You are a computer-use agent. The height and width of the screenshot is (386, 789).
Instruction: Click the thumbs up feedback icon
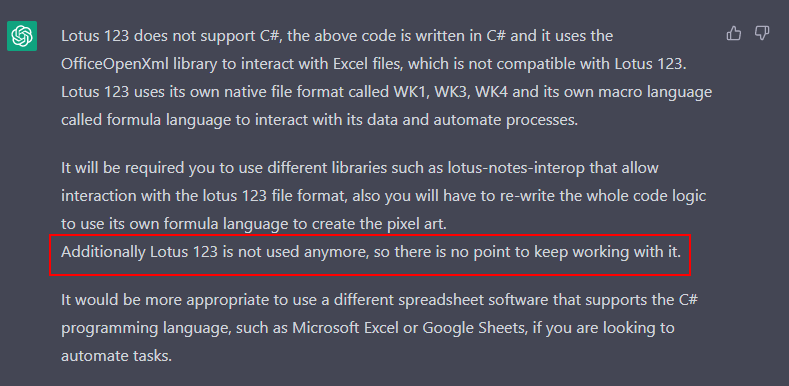click(x=734, y=34)
